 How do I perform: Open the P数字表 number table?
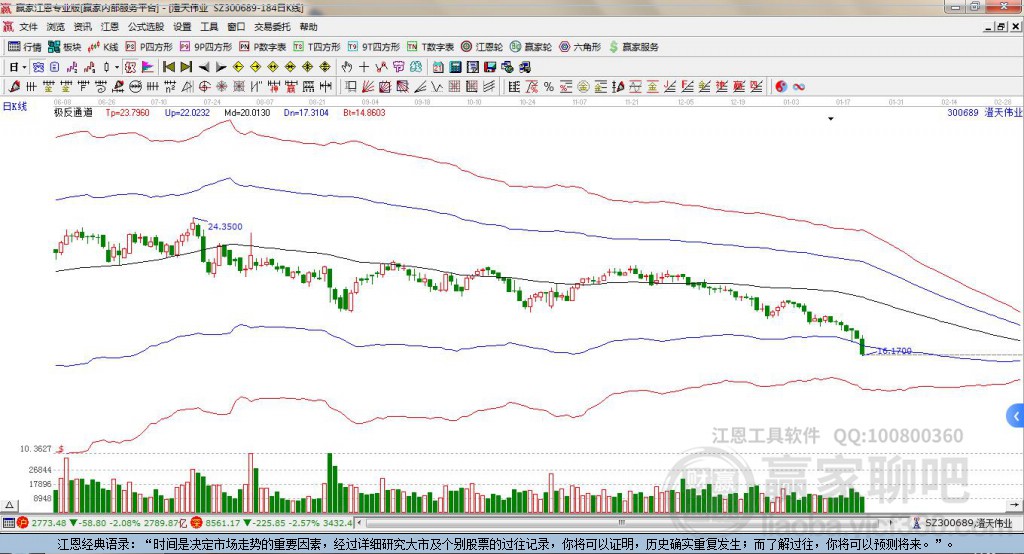point(263,46)
